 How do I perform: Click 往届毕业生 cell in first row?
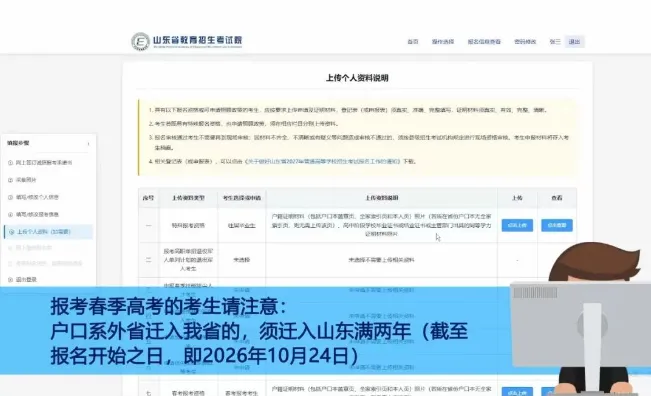pos(242,226)
